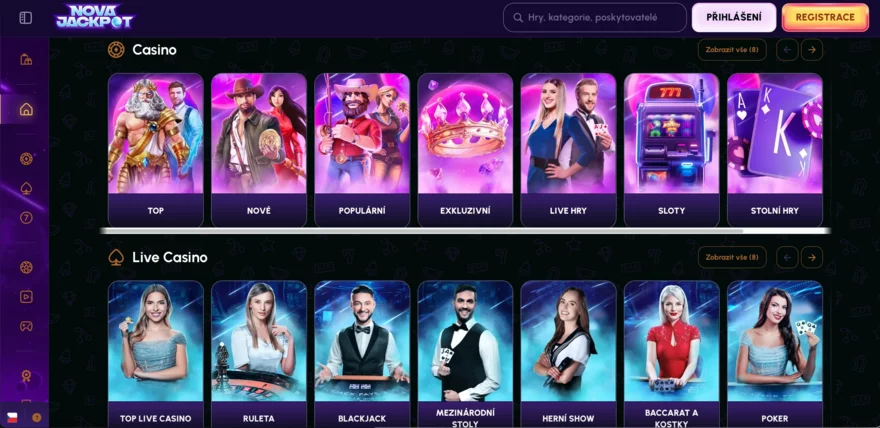Click the Casino row horizontal scrollbar
The image size is (880, 428).
point(465,231)
